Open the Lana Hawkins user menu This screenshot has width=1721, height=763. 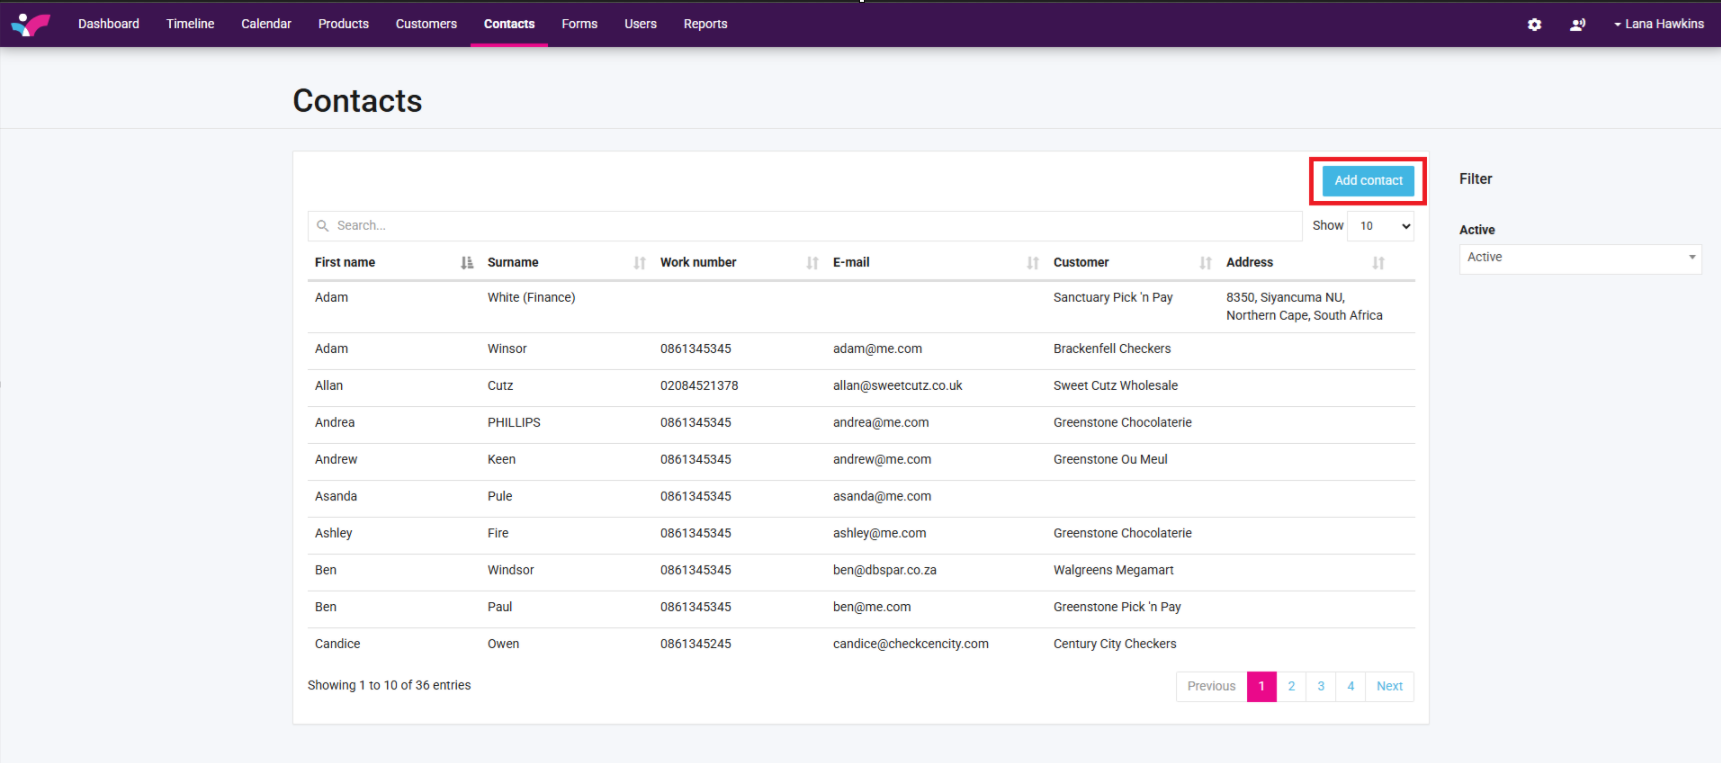tap(1658, 24)
